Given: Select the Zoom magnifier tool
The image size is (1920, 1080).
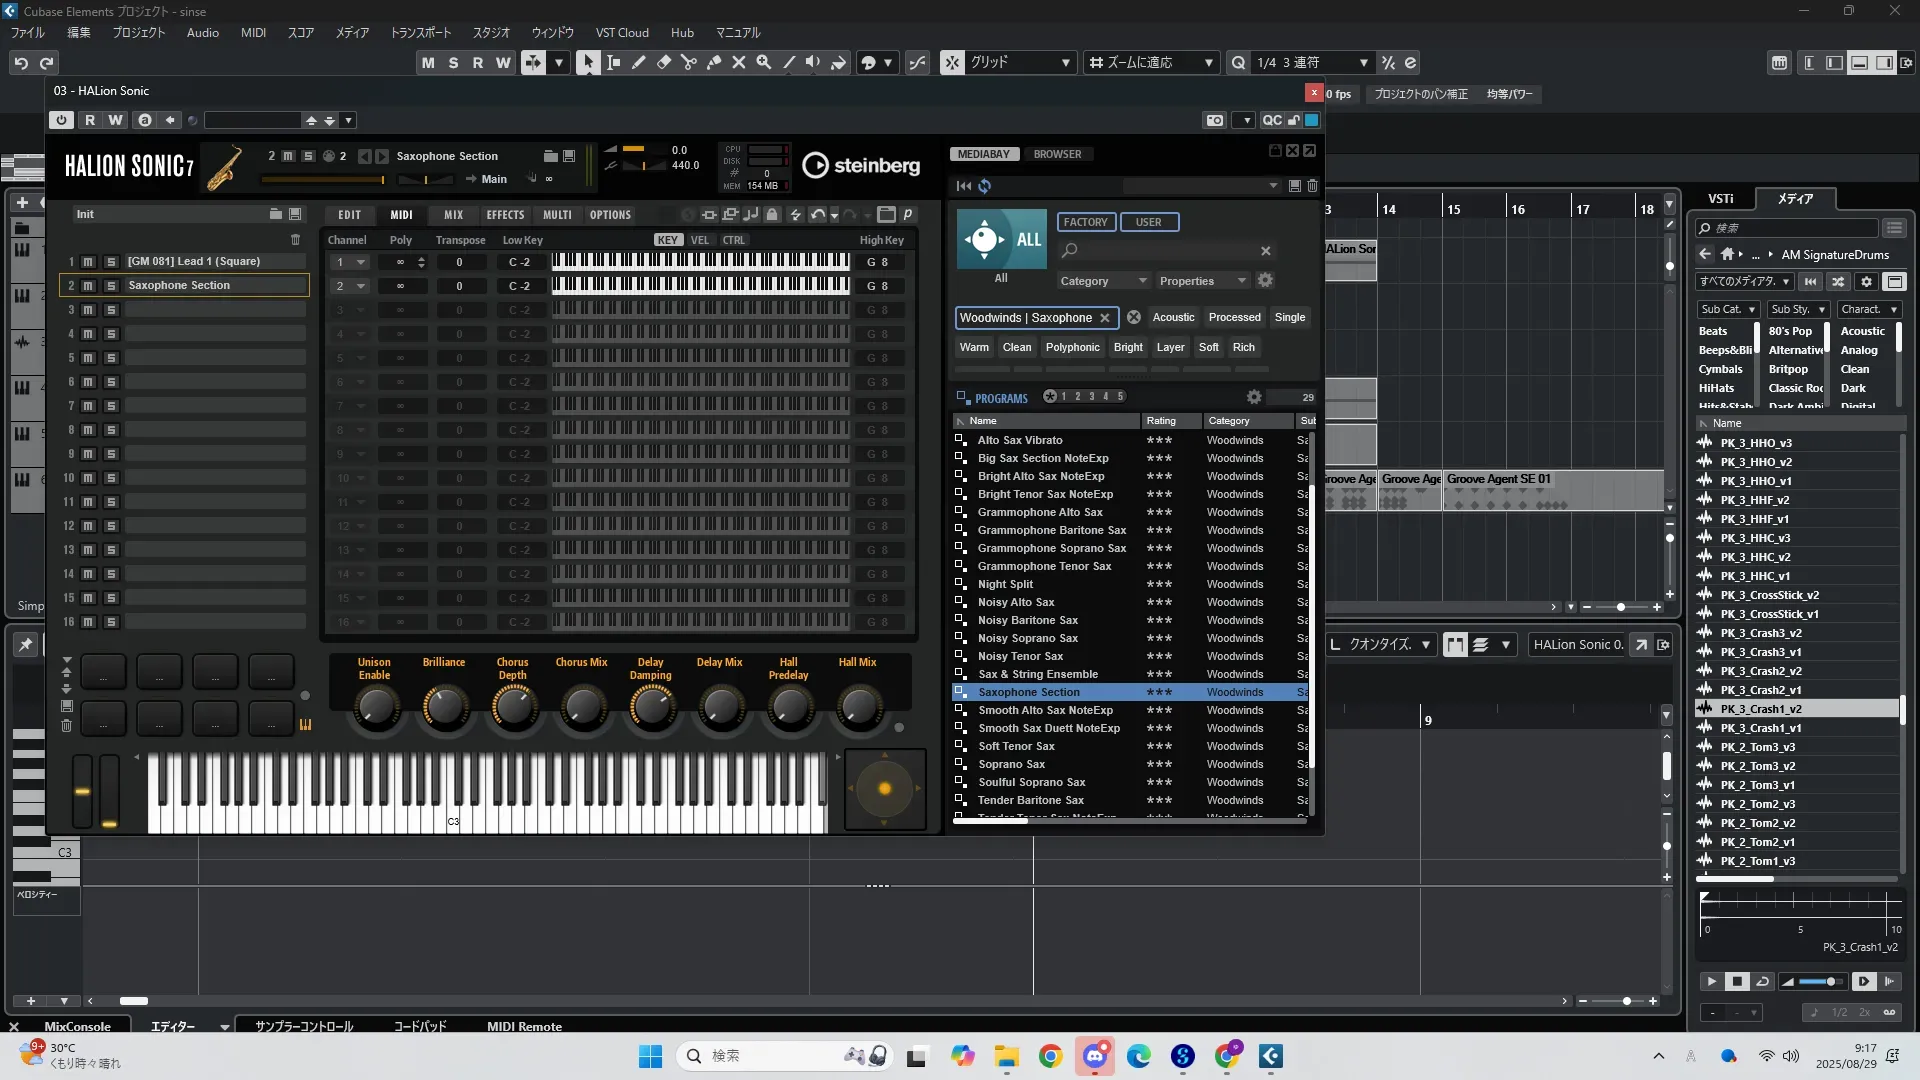Looking at the screenshot, I should [x=764, y=62].
